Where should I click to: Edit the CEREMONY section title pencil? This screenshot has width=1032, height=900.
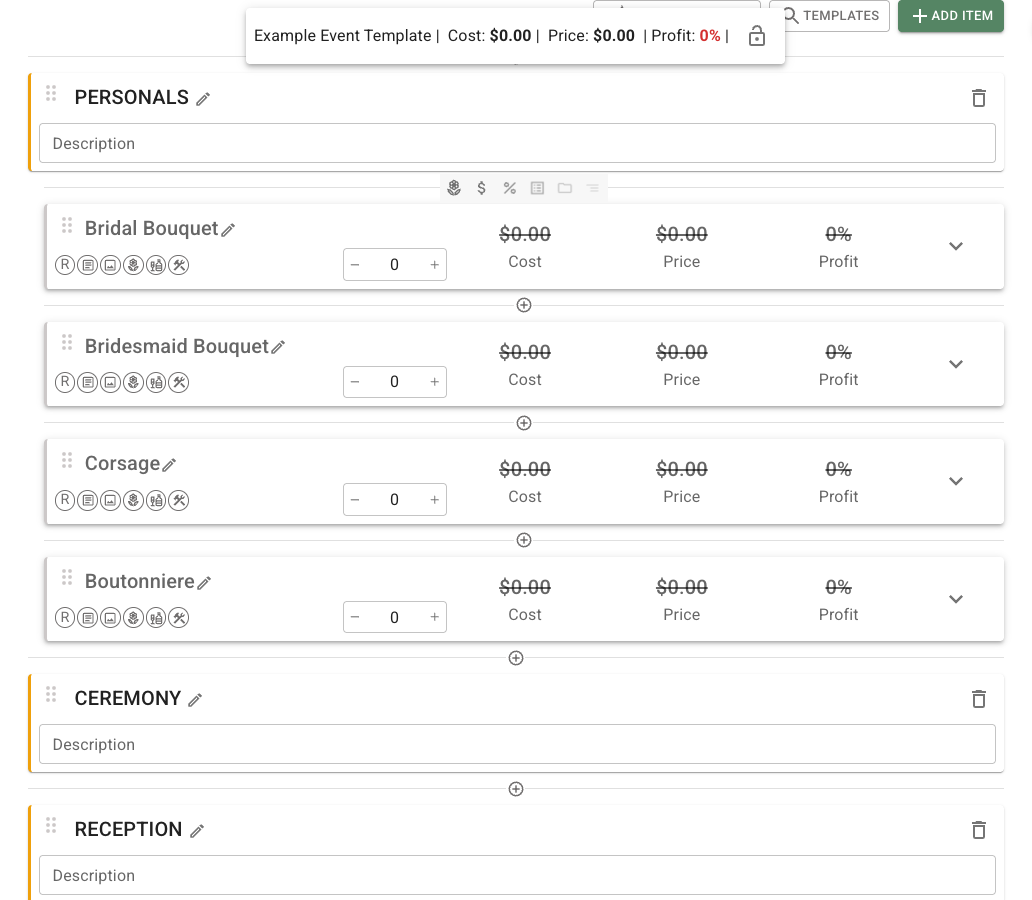(x=195, y=700)
